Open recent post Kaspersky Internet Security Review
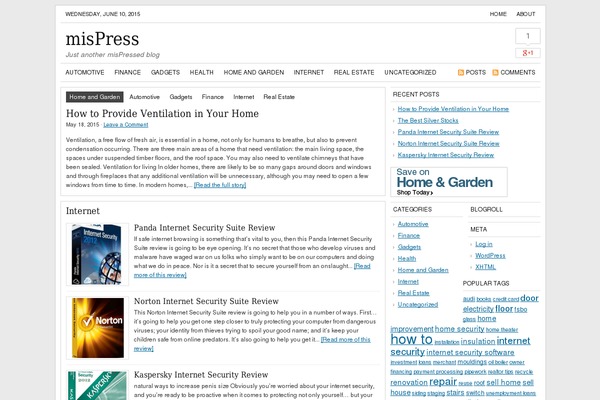The width and height of the screenshot is (600, 400). [446, 155]
